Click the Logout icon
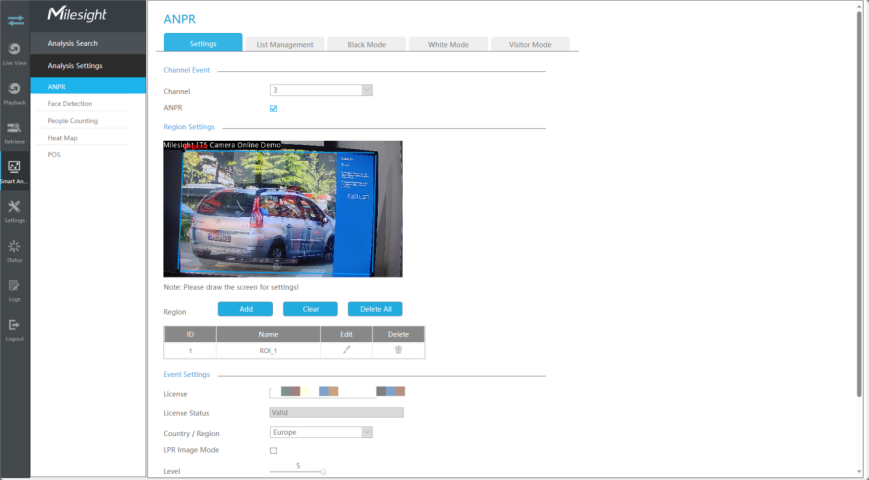The height and width of the screenshot is (480, 869). click(x=14, y=325)
